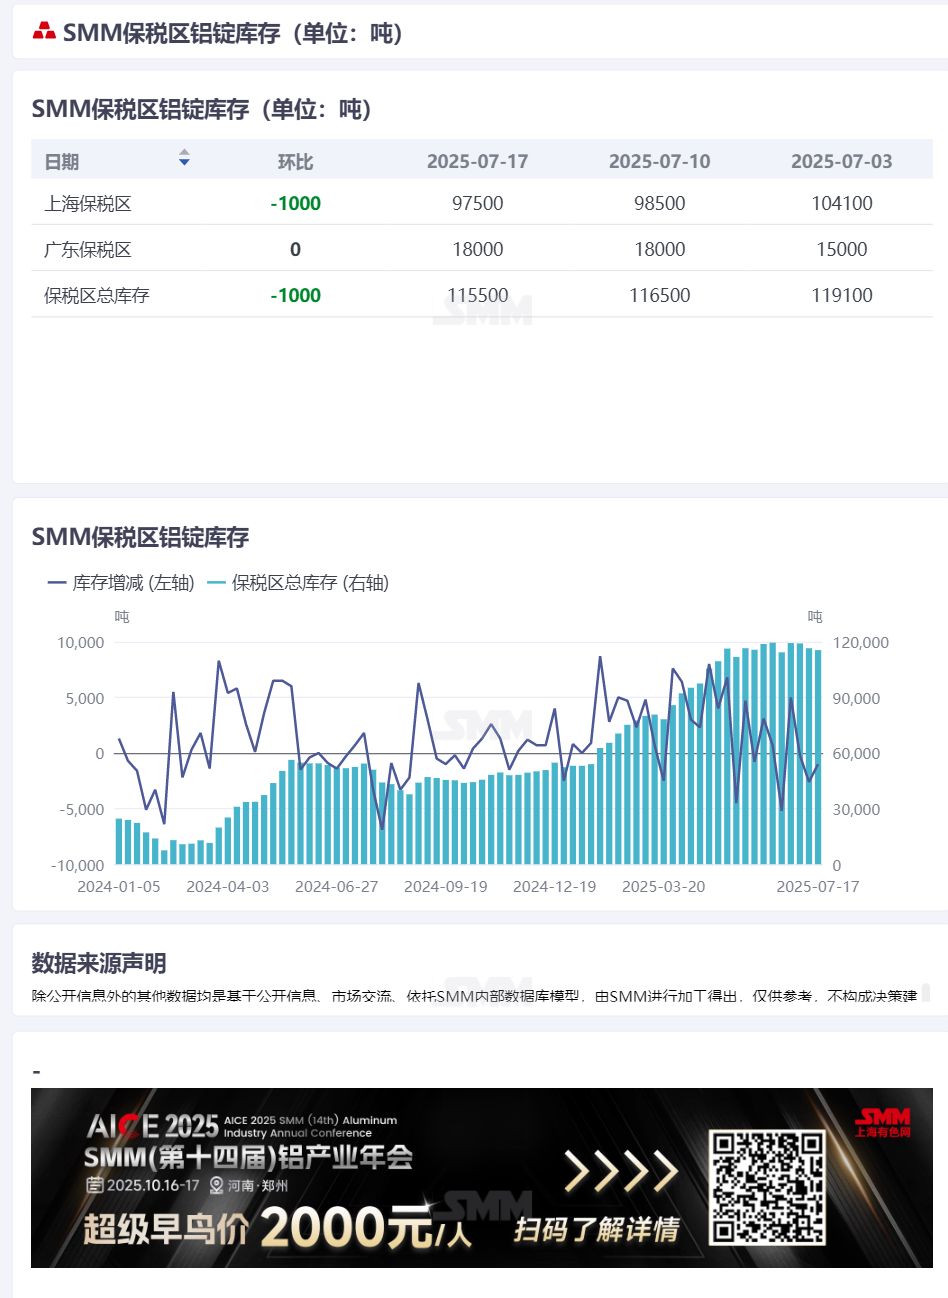Click the calendar icon beside 2025.10.16-17 in the banner
The image size is (948, 1298).
click(95, 1185)
